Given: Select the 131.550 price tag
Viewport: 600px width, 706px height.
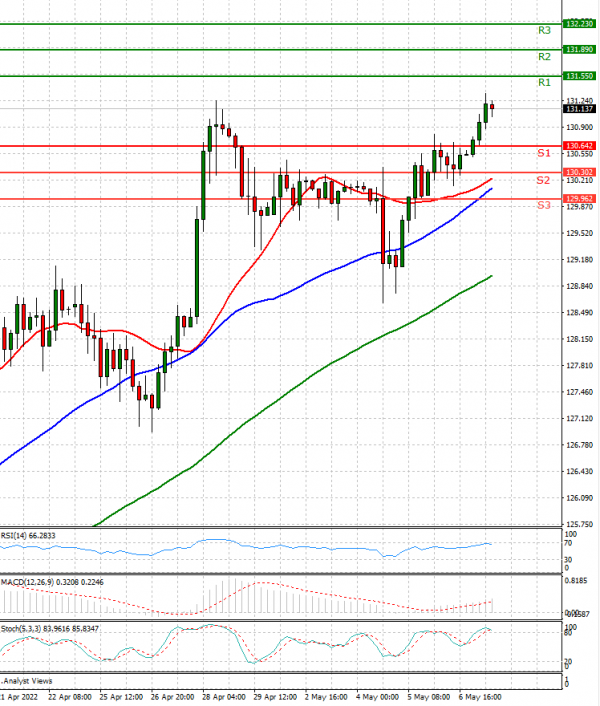Looking at the screenshot, I should (579, 76).
